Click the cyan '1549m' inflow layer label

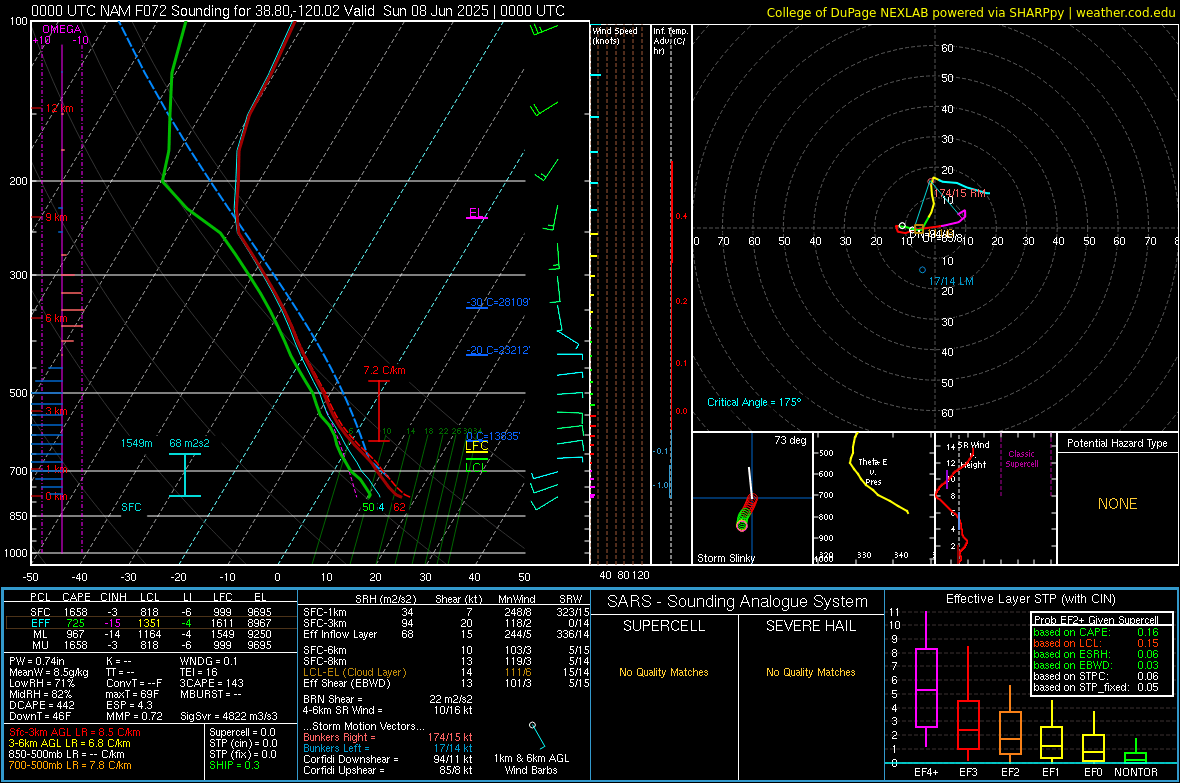click(x=136, y=443)
